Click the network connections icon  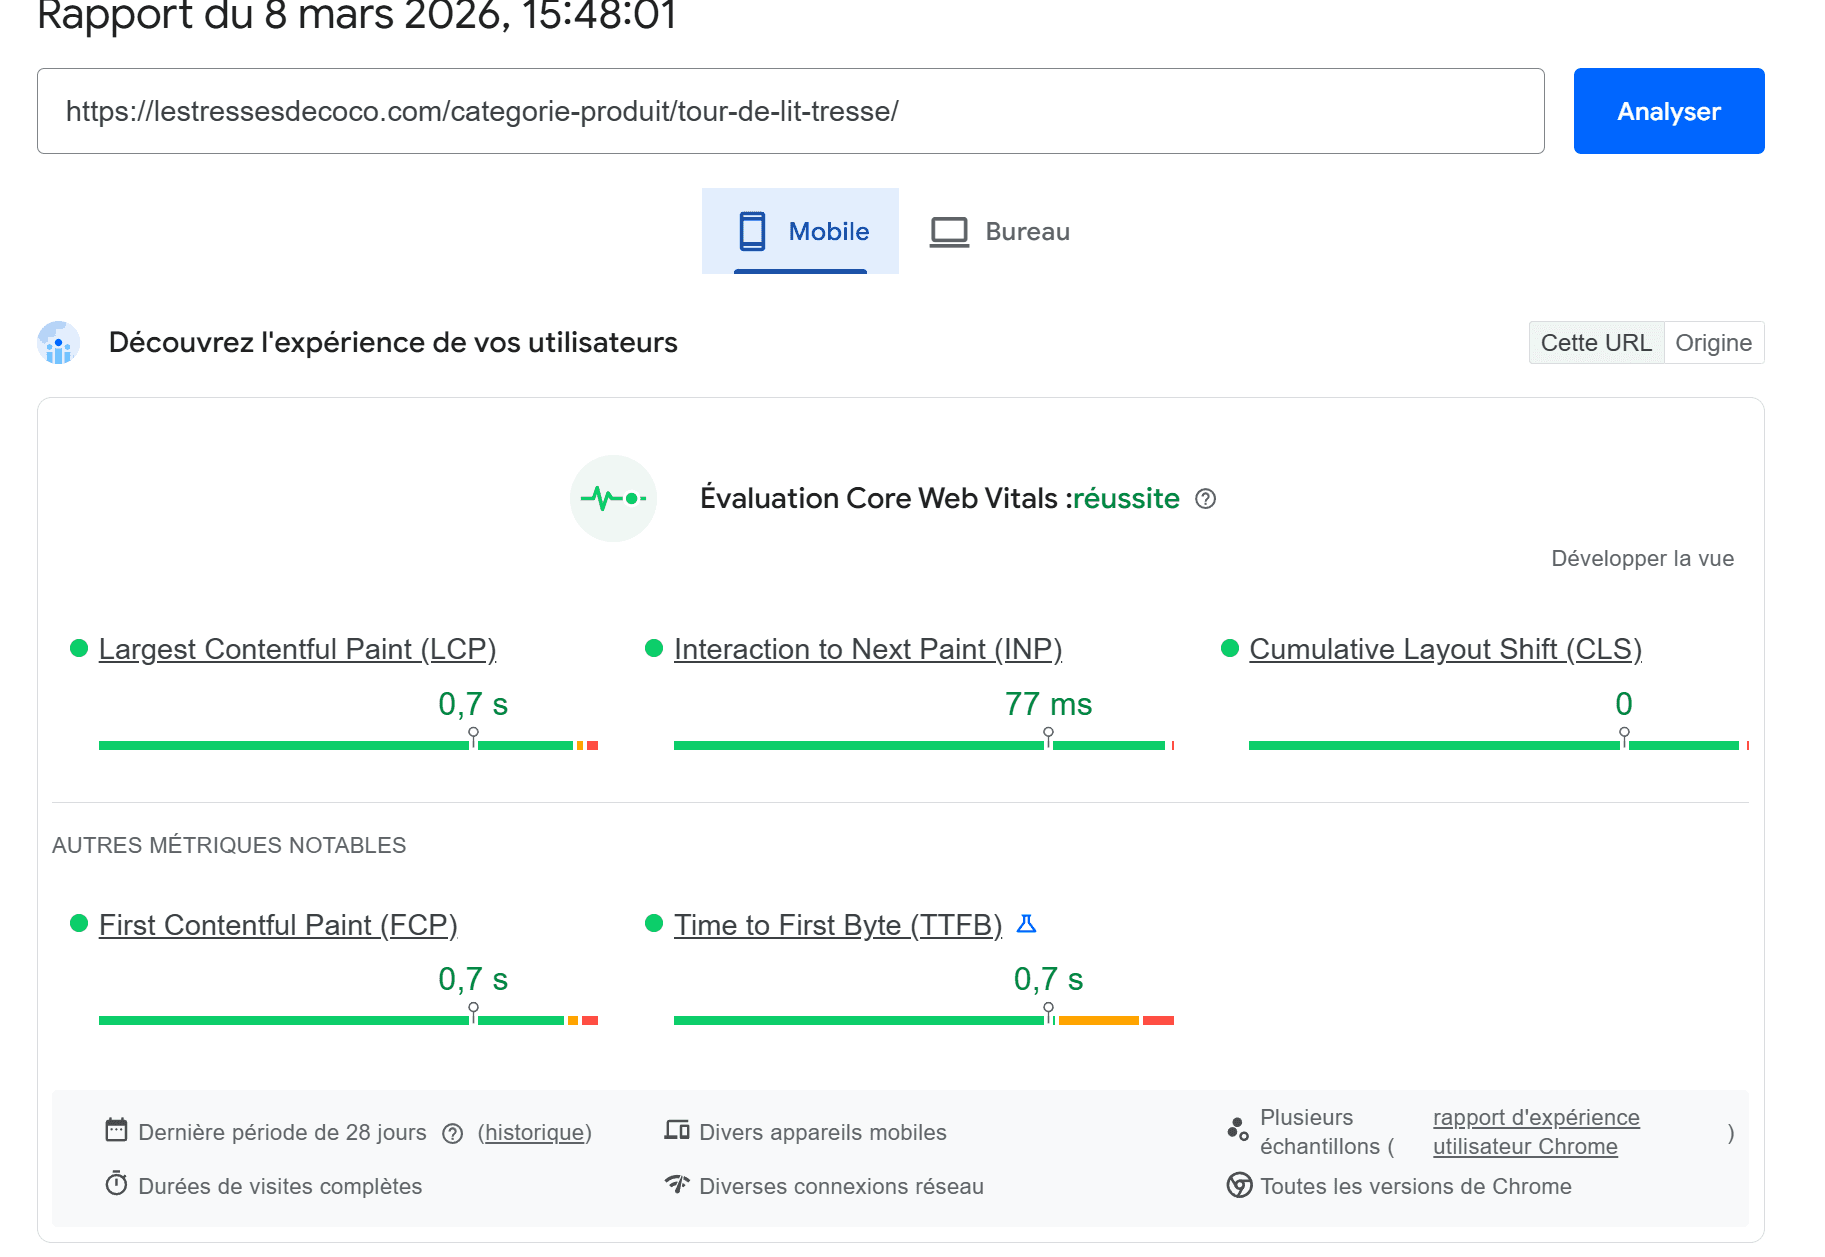pos(677,1185)
